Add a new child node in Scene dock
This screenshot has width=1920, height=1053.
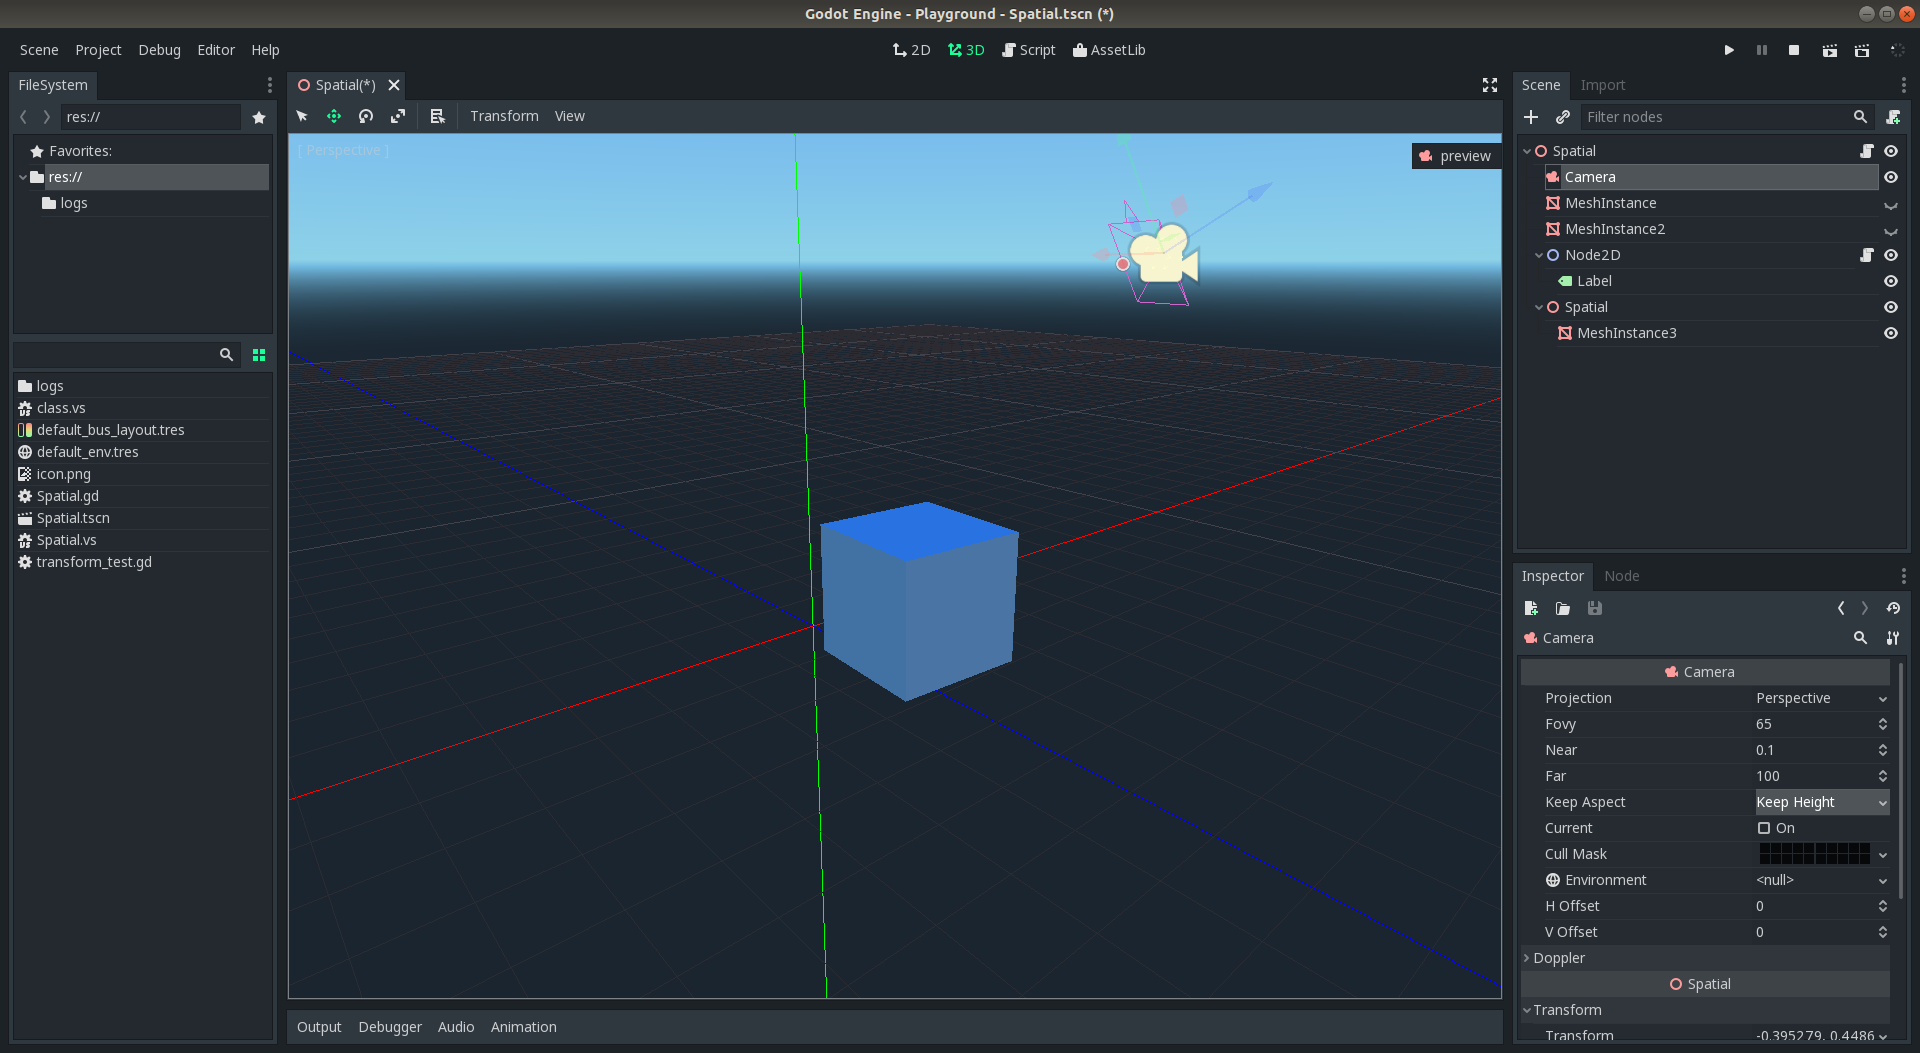click(1530, 117)
